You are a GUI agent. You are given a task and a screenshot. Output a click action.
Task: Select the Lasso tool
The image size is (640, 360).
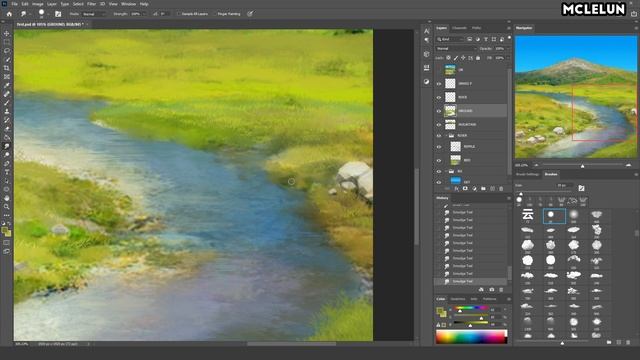7,51
